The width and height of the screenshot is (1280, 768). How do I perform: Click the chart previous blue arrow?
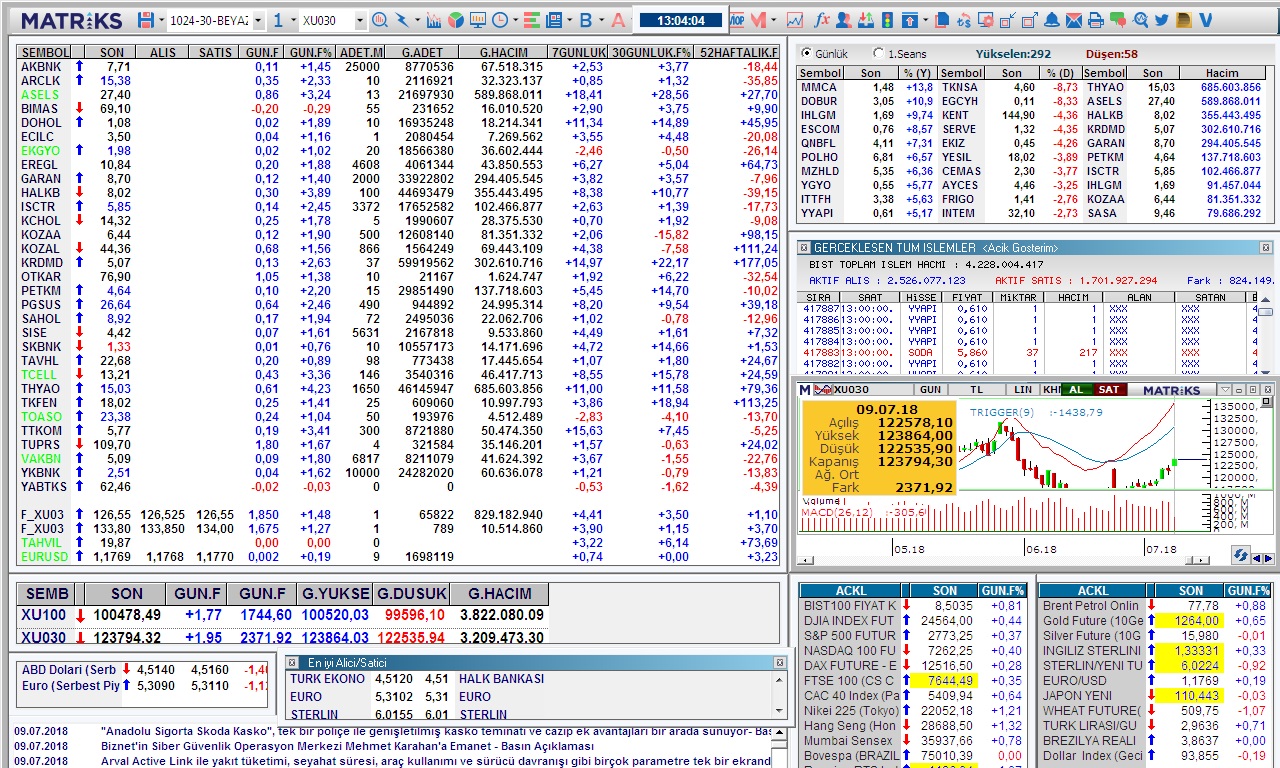1257,558
